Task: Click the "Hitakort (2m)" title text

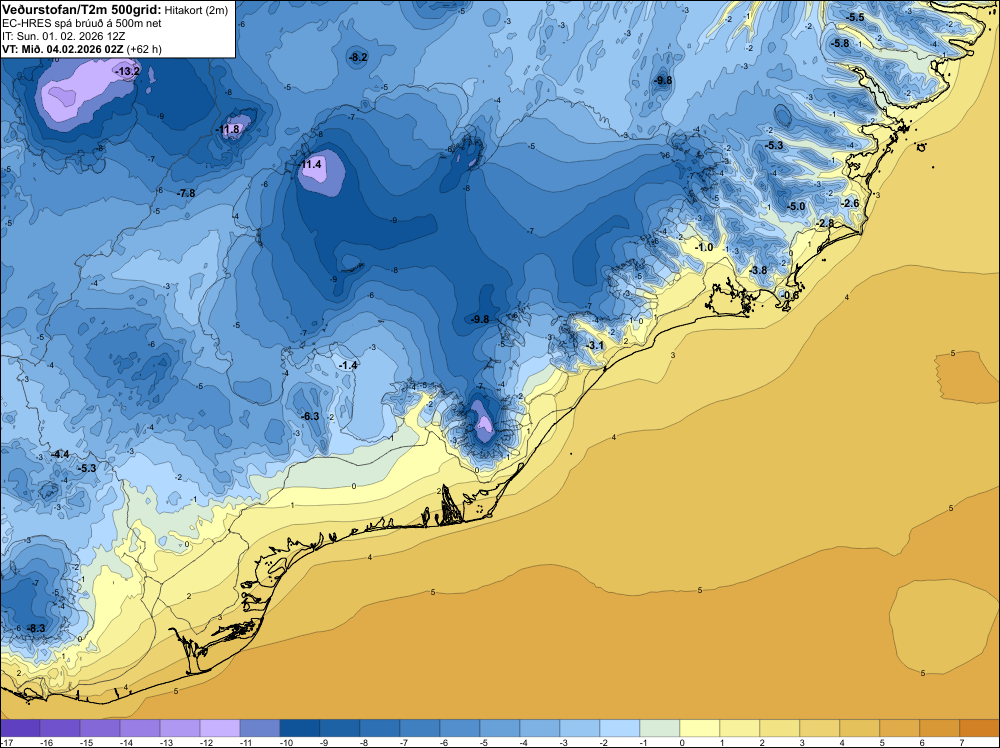Action: coord(196,11)
